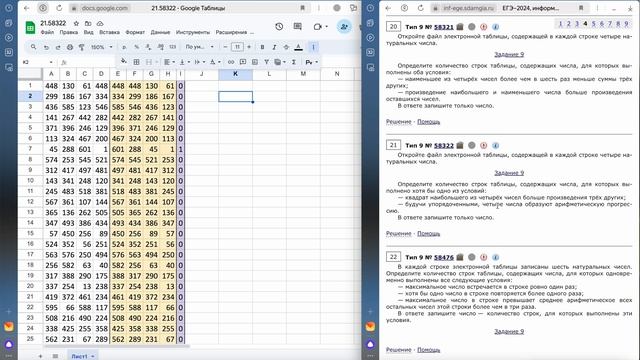Decrease font size in Sheets
Screen dimensions: 640x360
tap(225, 47)
